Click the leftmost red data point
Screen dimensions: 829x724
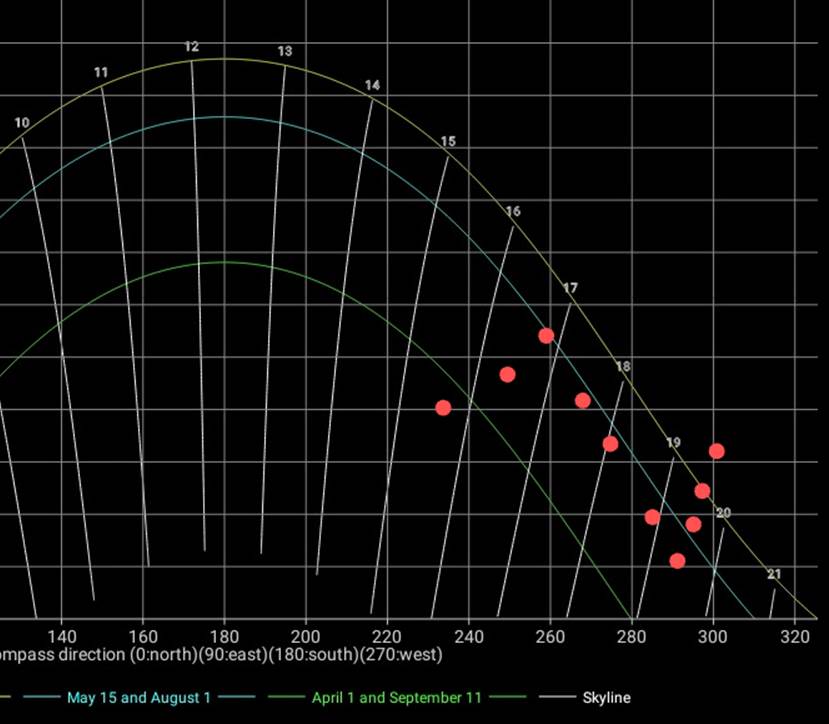click(x=443, y=408)
